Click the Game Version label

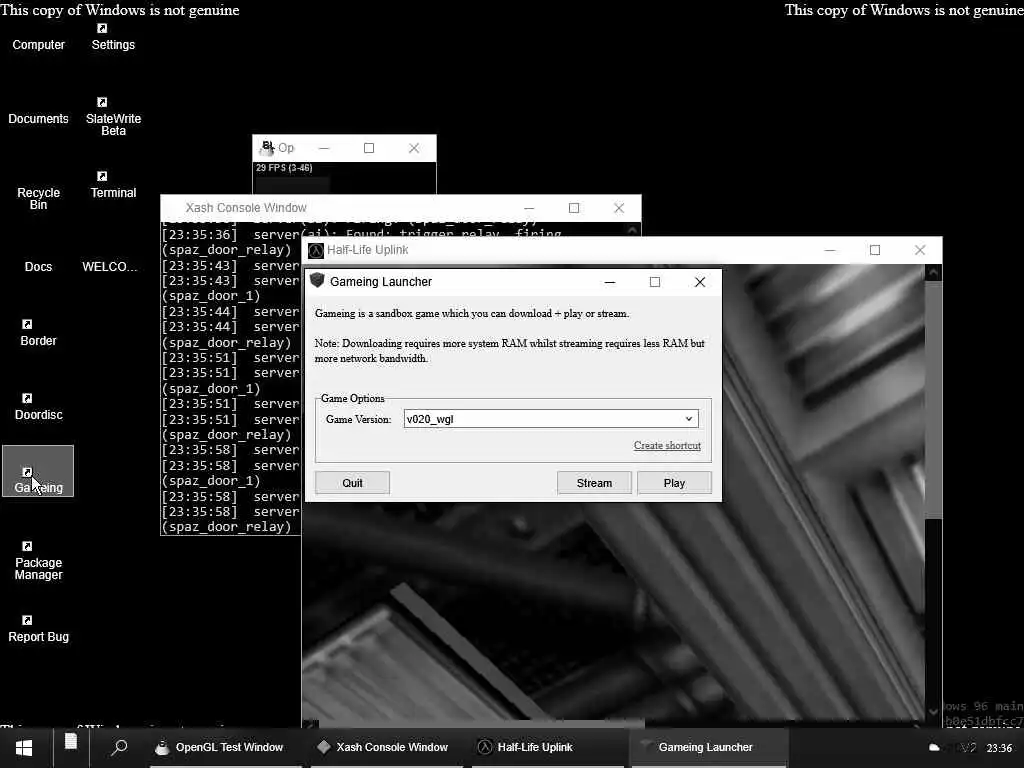pos(359,419)
